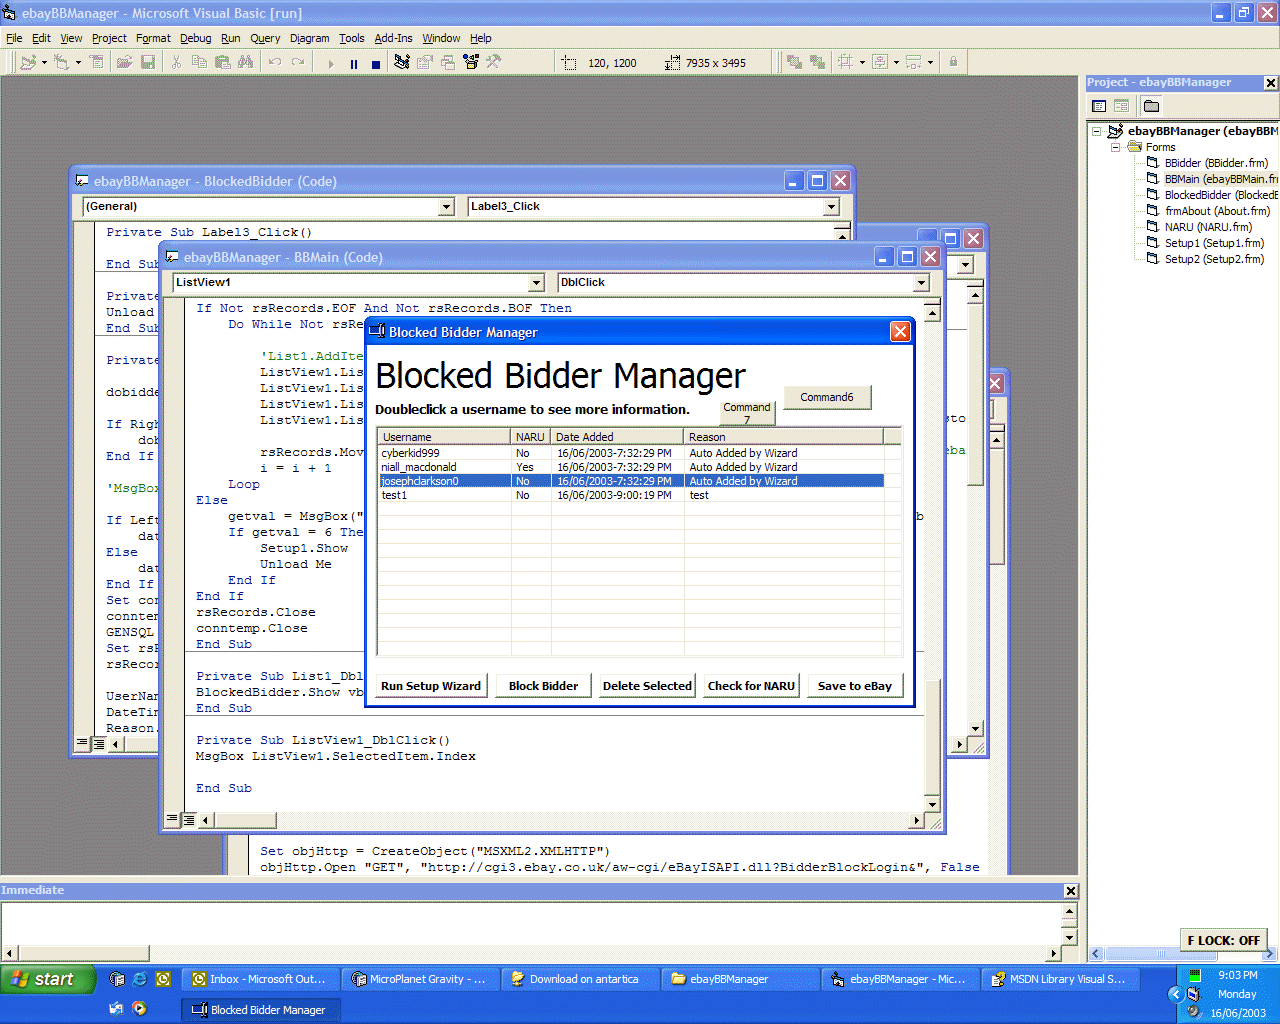Open the (General) object combo box
The width and height of the screenshot is (1280, 1024).
(x=269, y=207)
